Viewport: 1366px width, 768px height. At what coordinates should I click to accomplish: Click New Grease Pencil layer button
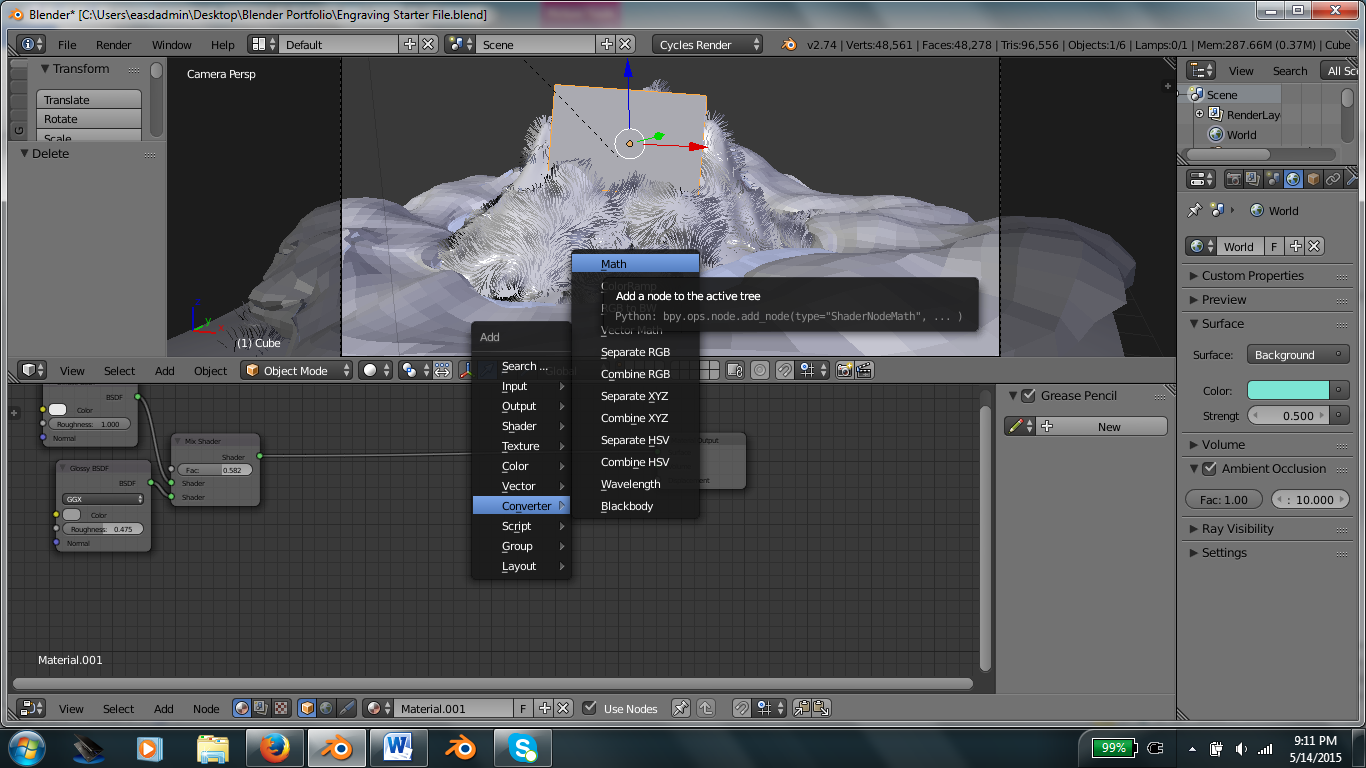click(x=1102, y=426)
